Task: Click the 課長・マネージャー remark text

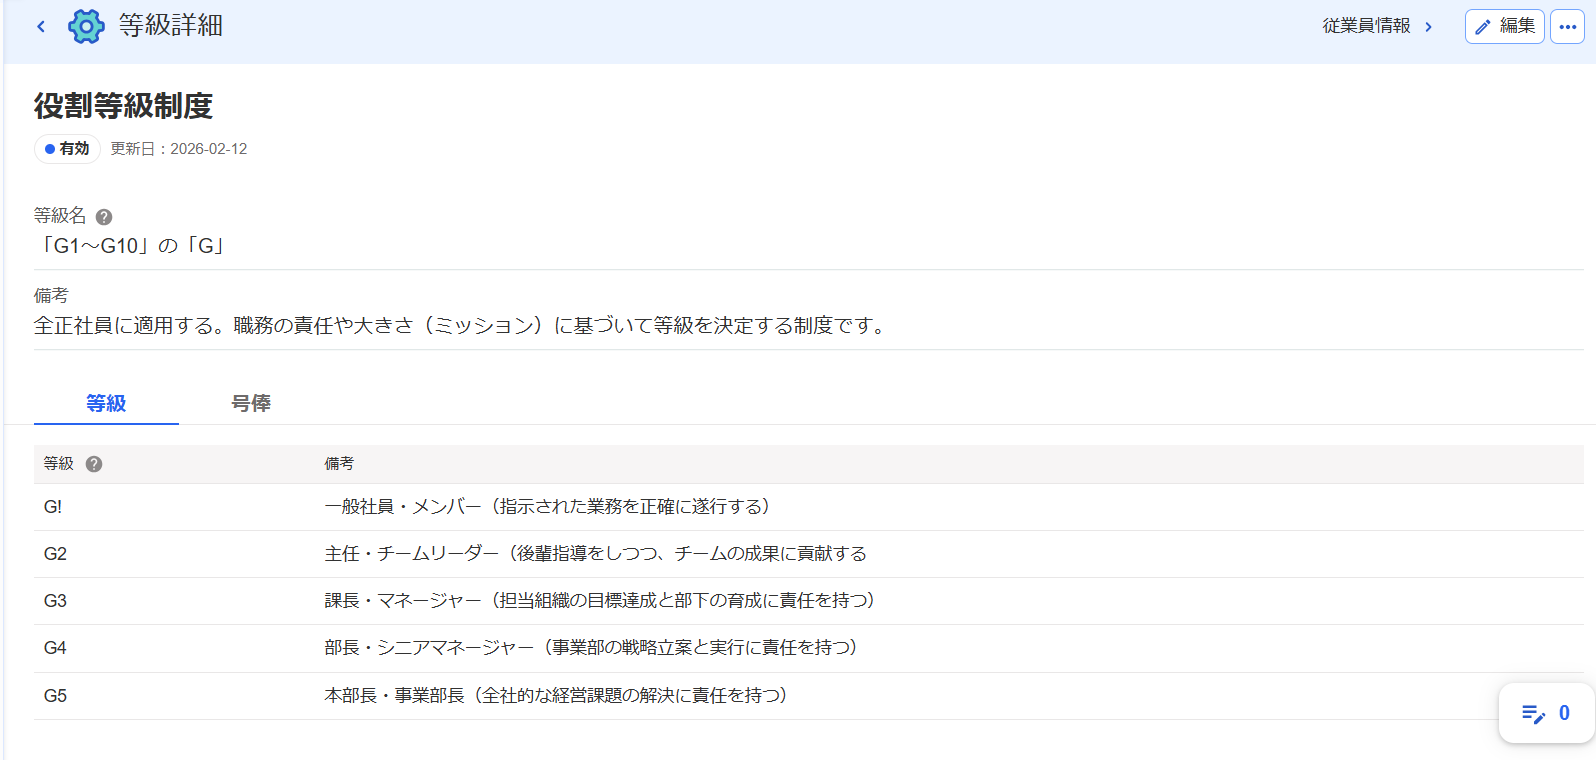Action: point(600,601)
